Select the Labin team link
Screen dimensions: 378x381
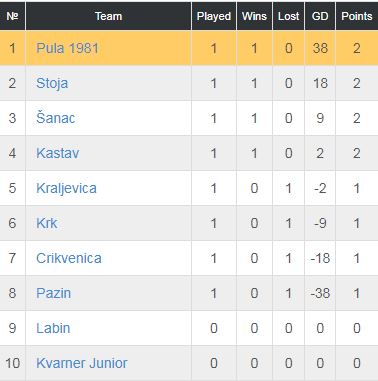(53, 328)
